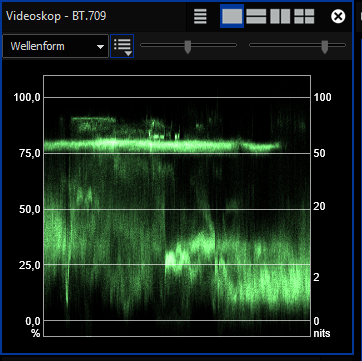Switch to four scopes grid layout
Viewport: 362px width, 361px height.
point(304,16)
